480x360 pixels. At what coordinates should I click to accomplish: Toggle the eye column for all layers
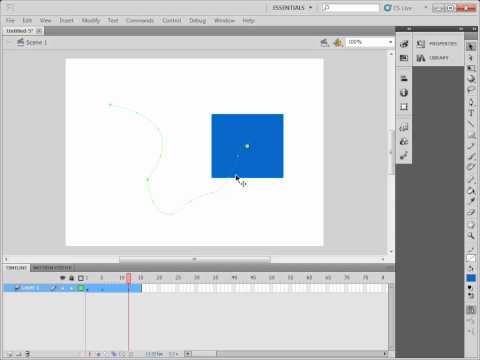point(63,278)
